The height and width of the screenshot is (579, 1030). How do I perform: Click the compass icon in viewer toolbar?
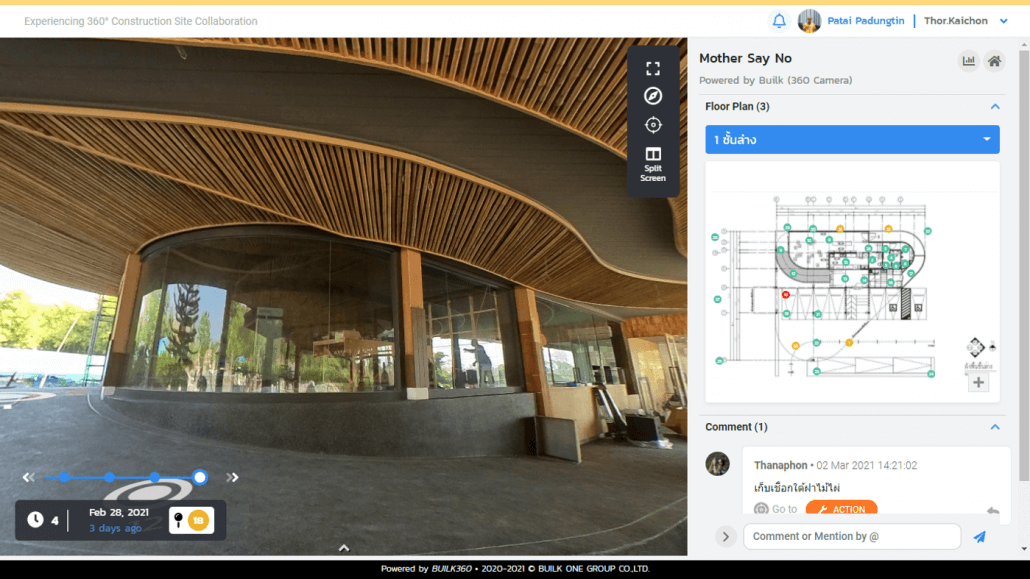[652, 96]
